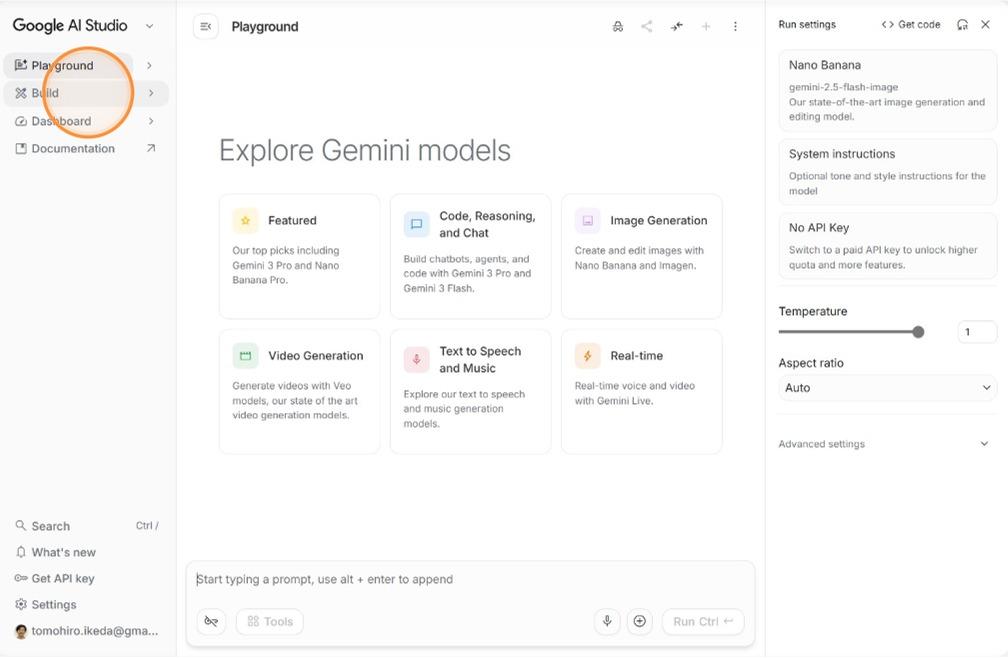Adjust the Temperature slider handle
Viewport: 1008px width, 658px height.
tap(918, 332)
